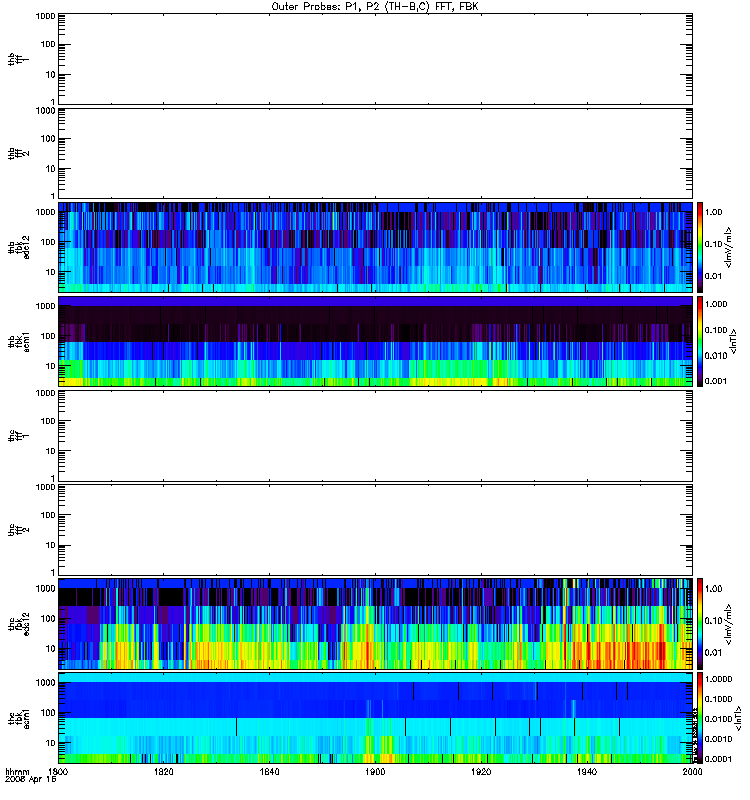The height and width of the screenshot is (800, 750).
Task: Click the thb fbk edc12 spectrogram panel
Action: click(x=376, y=247)
